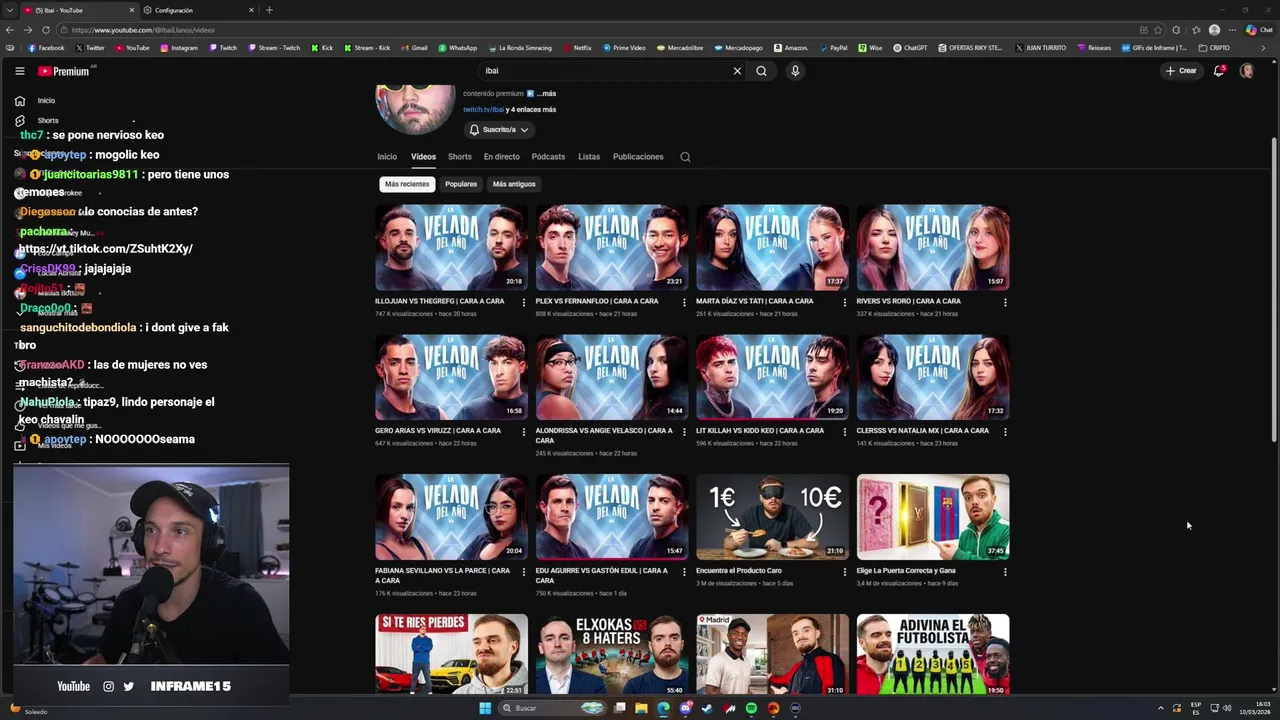
Task: Open the twitch.tv/ibai channel link
Action: [x=483, y=109]
